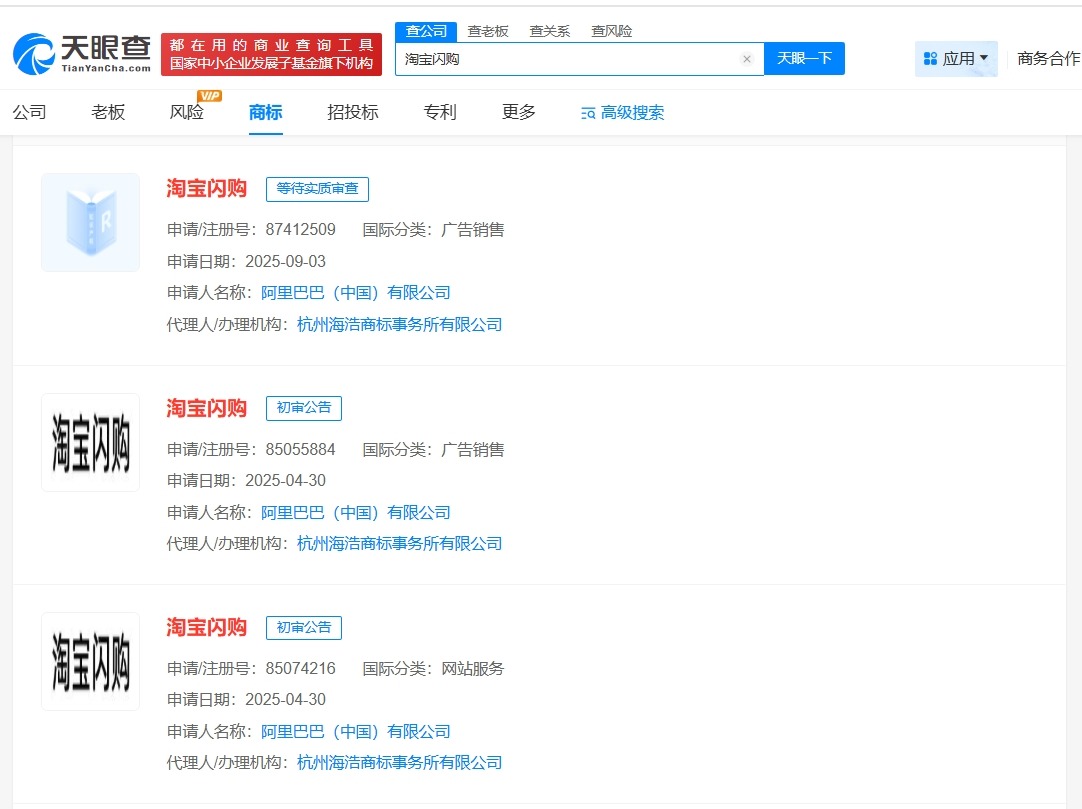The height and width of the screenshot is (809, 1082).
Task: Clear search box with × icon
Action: 746,59
